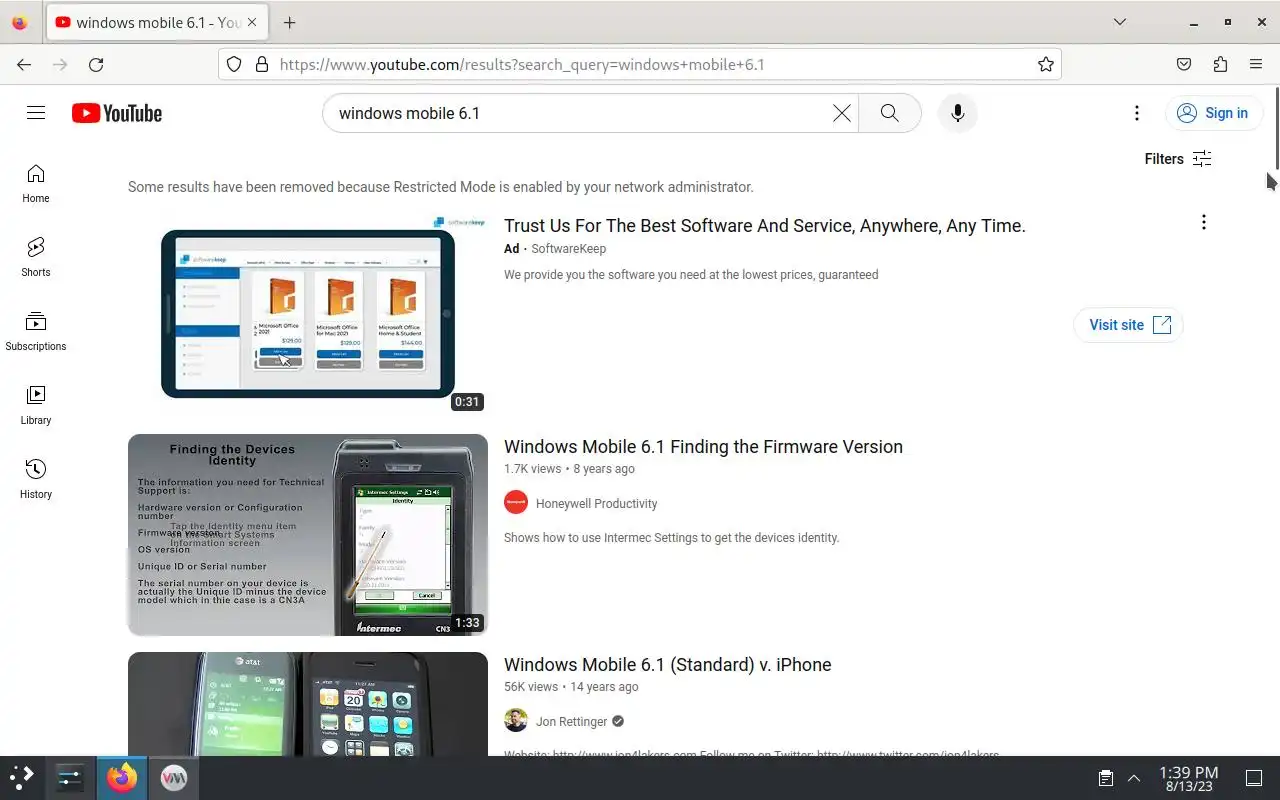This screenshot has width=1280, height=800.
Task: View site security padlock info
Action: click(x=262, y=65)
